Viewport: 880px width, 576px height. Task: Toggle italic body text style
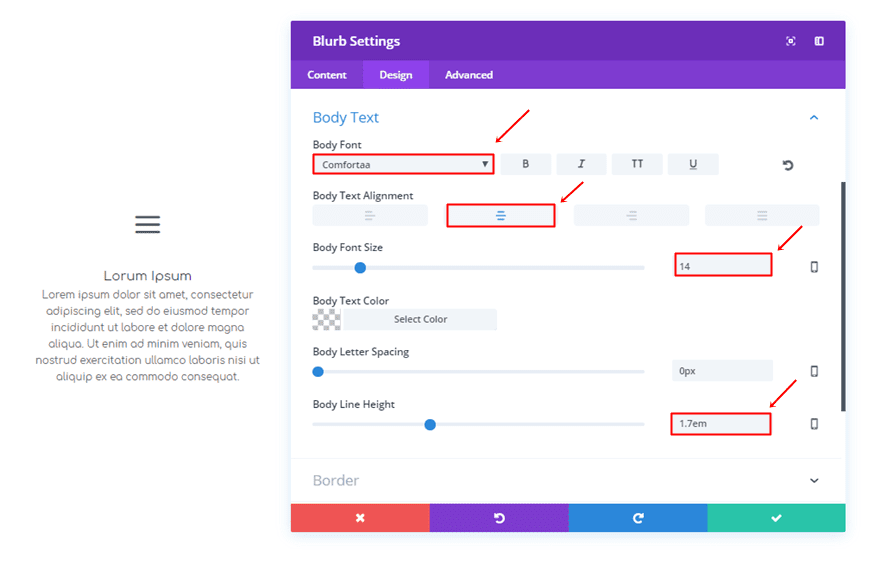point(581,164)
